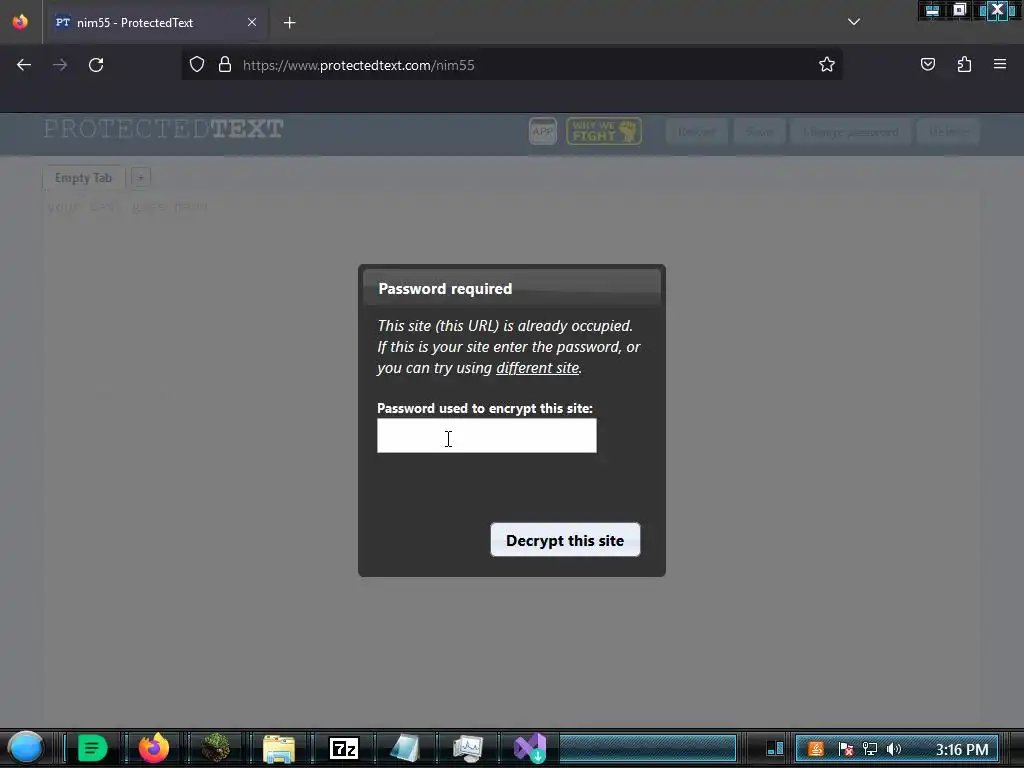Click the network tray icon
Image resolution: width=1024 pixels, height=768 pixels.
coord(870,749)
